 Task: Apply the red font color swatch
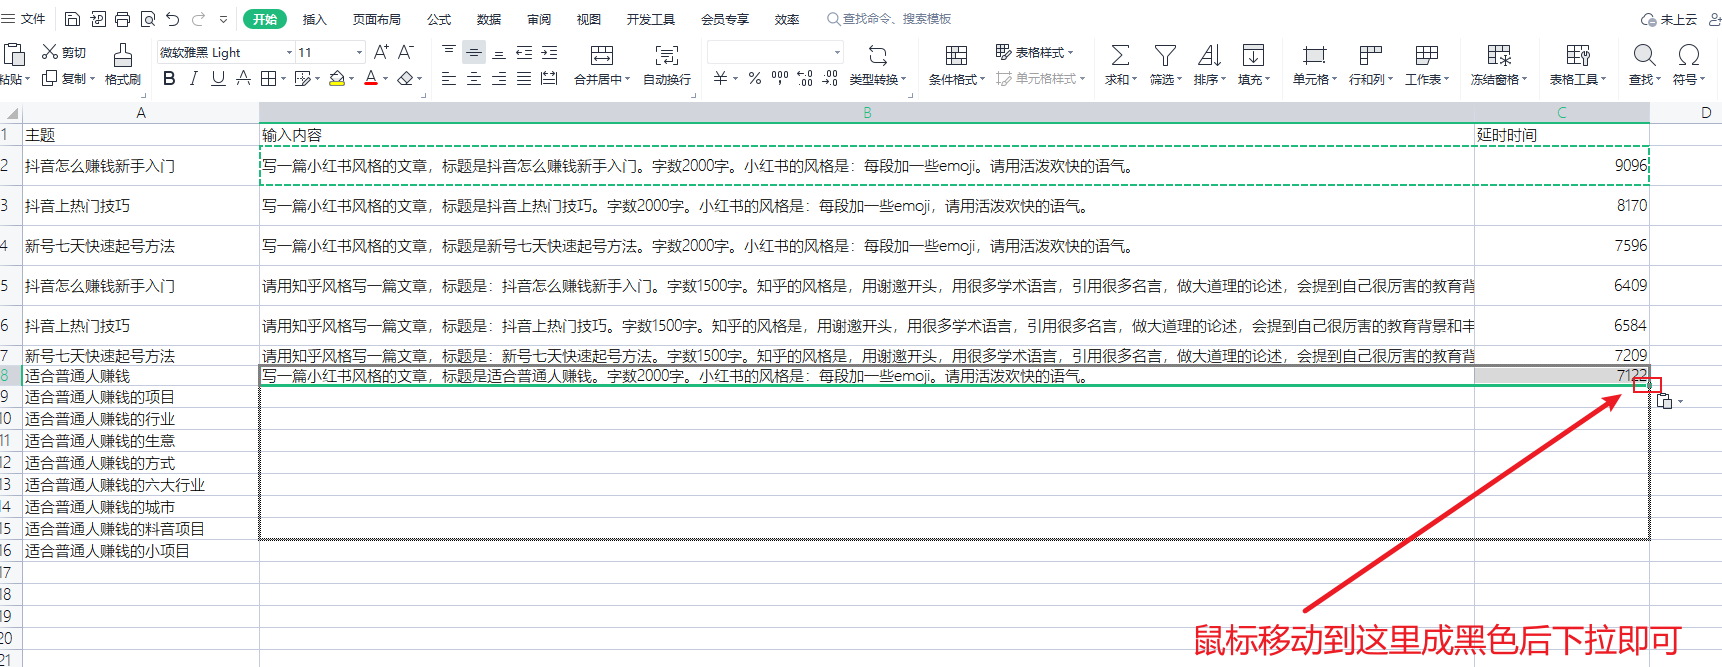point(371,78)
